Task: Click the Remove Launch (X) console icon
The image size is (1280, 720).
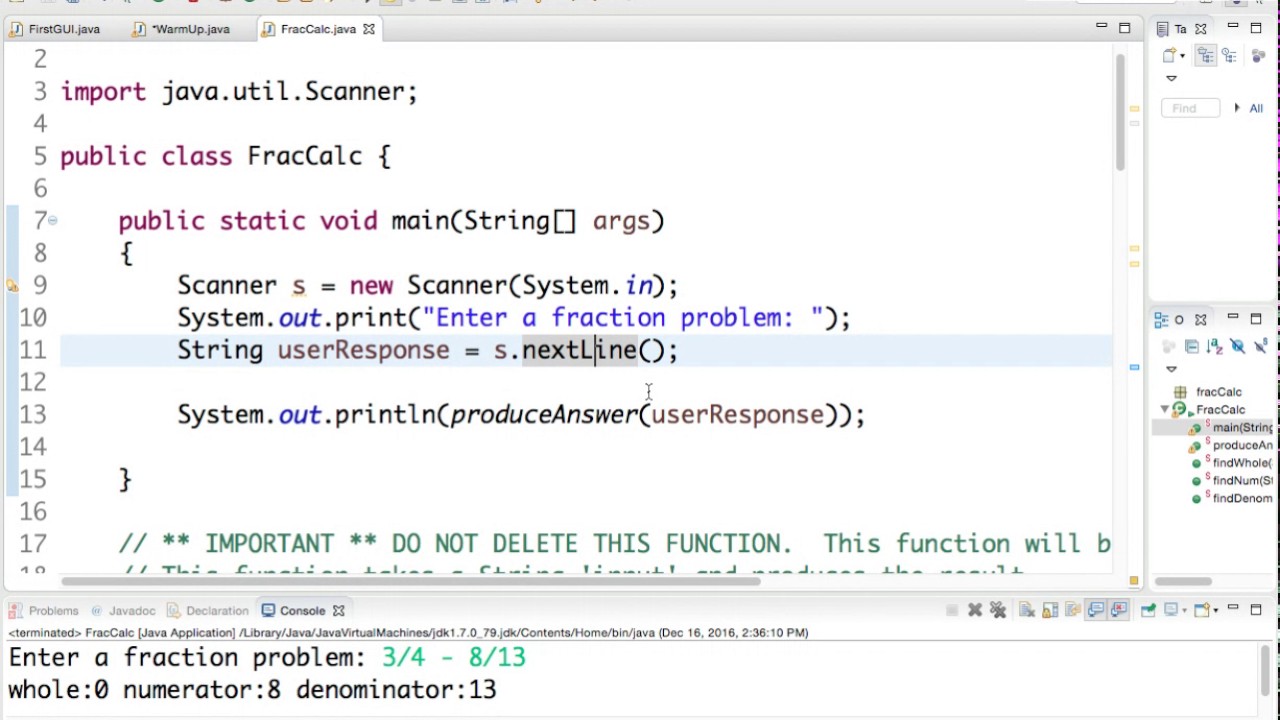Action: pyautogui.click(x=975, y=610)
